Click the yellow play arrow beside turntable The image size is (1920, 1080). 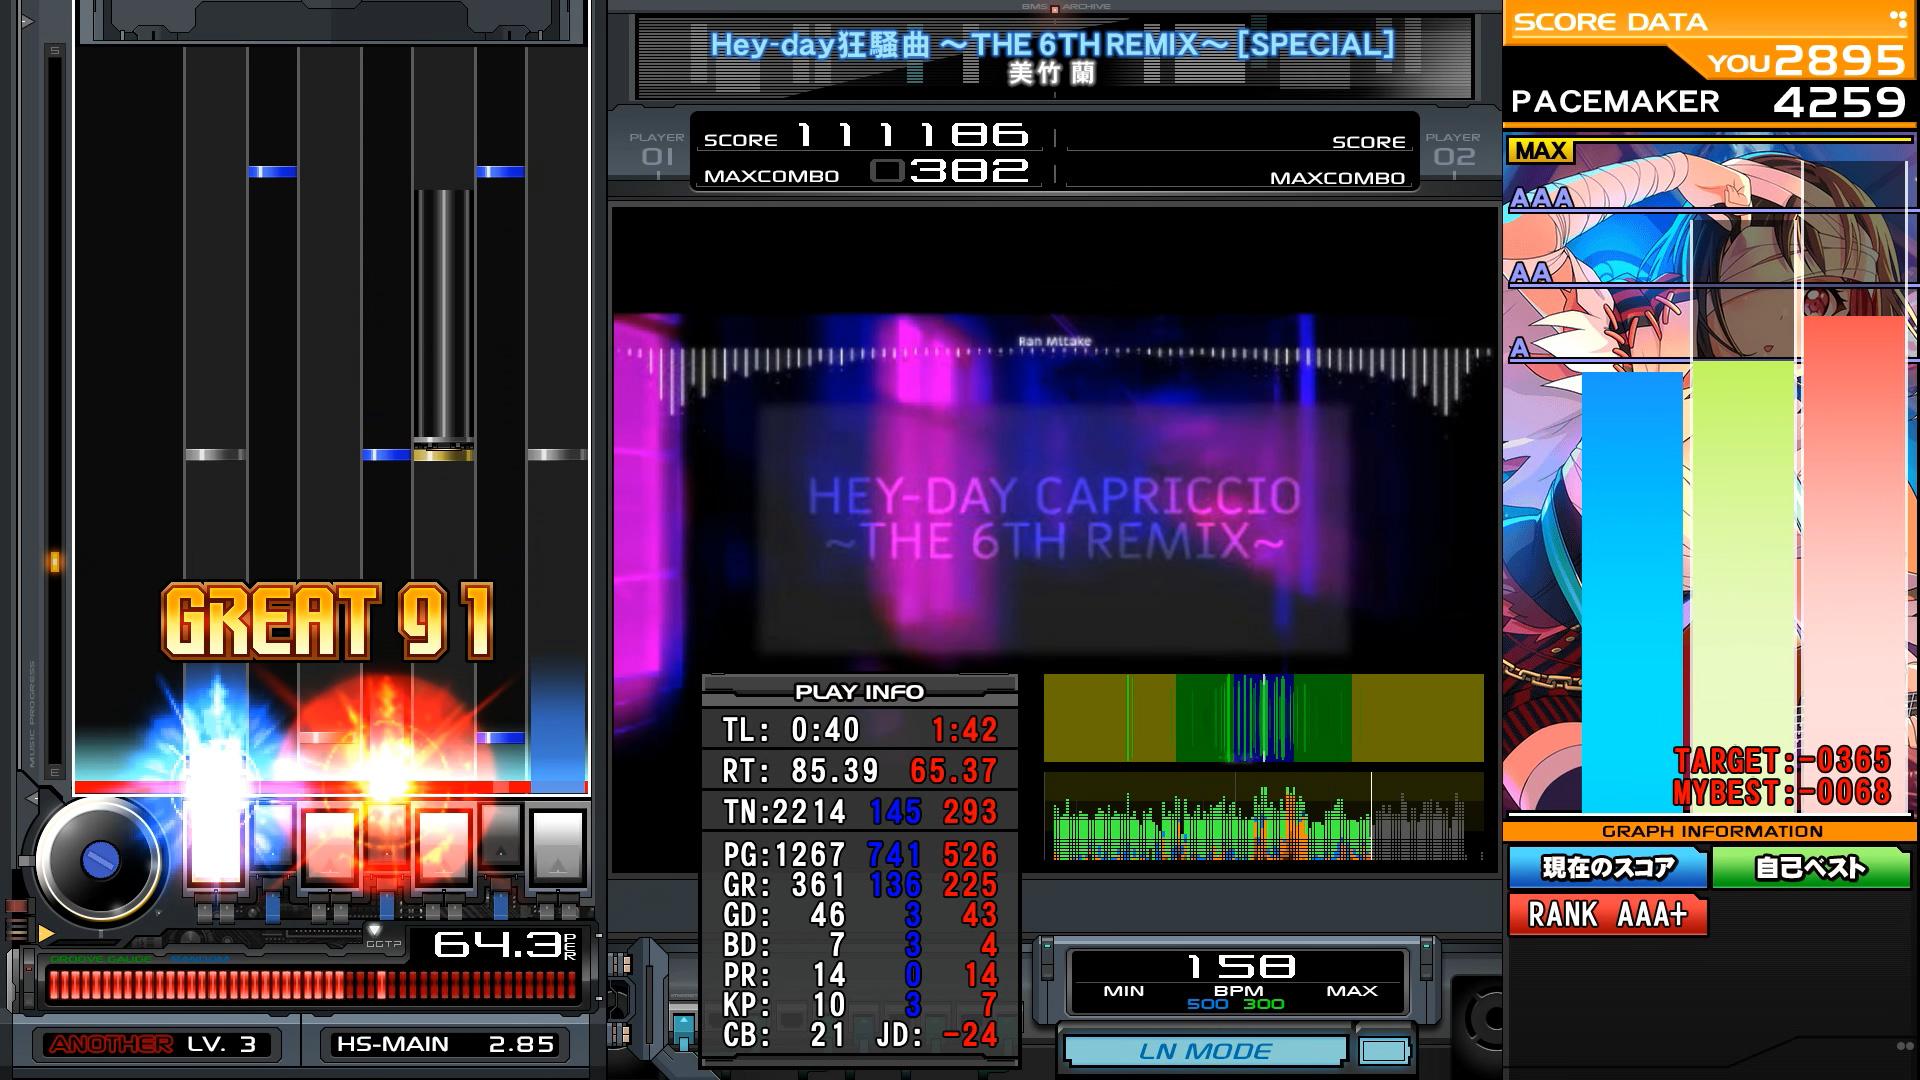pyautogui.click(x=45, y=933)
